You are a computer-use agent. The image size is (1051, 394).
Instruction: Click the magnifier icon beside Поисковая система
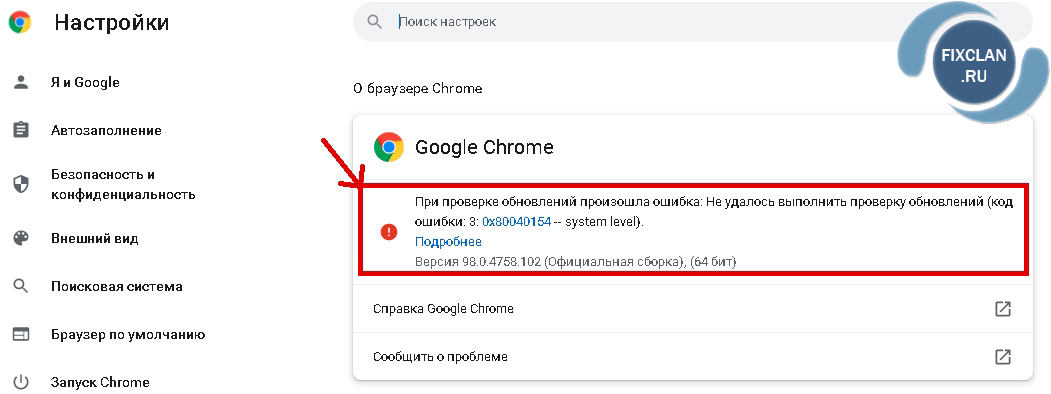21,286
